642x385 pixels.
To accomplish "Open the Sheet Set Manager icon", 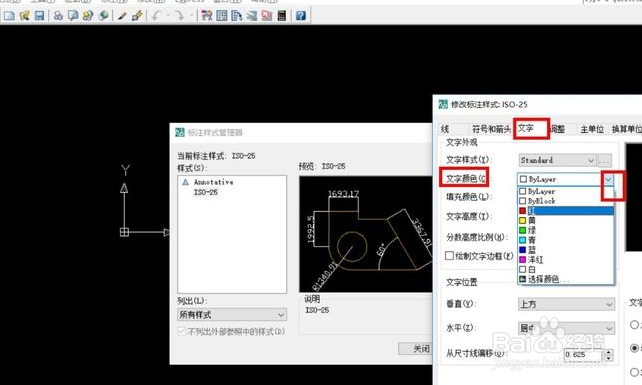I will click(251, 16).
